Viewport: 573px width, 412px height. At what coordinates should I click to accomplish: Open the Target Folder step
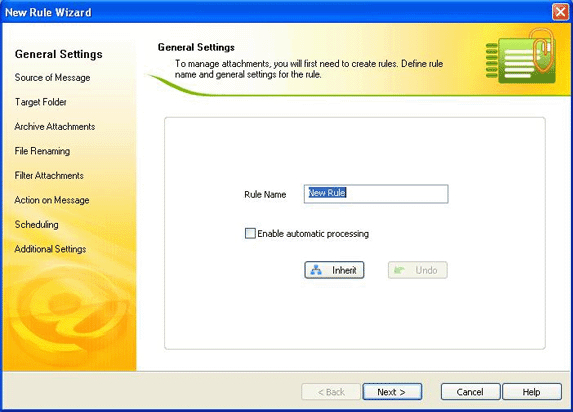tap(41, 102)
